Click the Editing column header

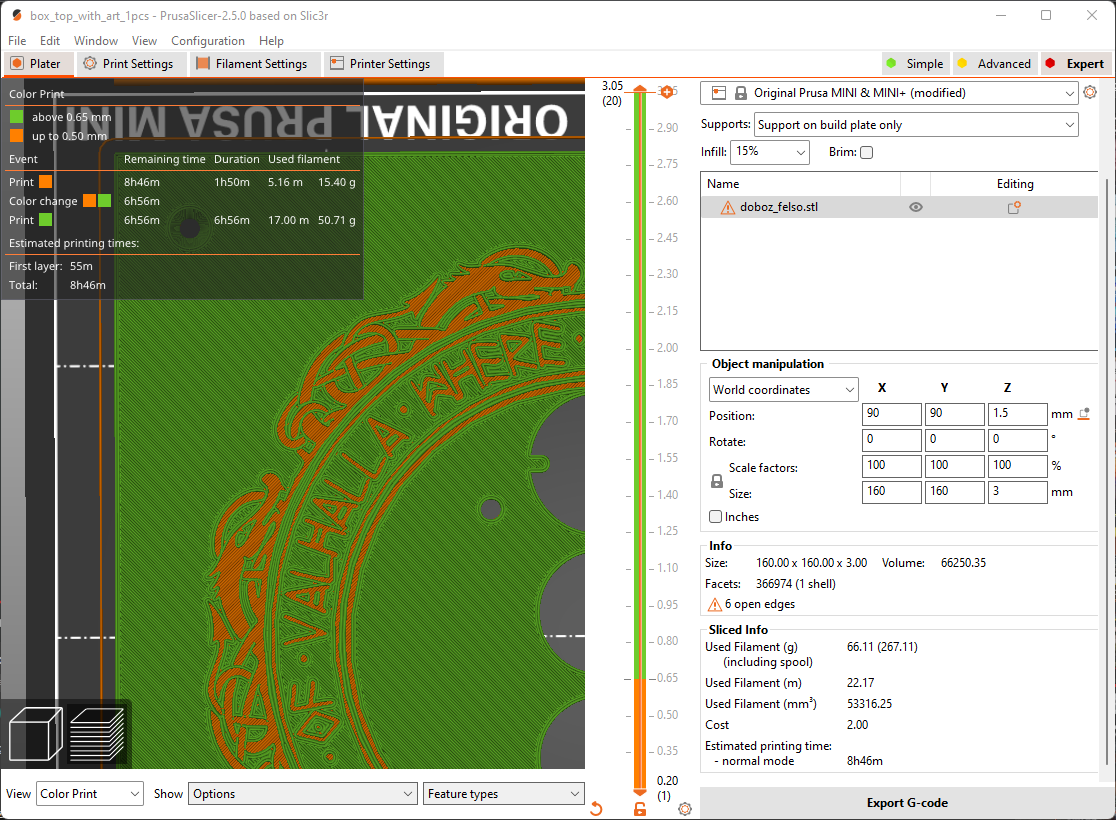coord(1014,184)
